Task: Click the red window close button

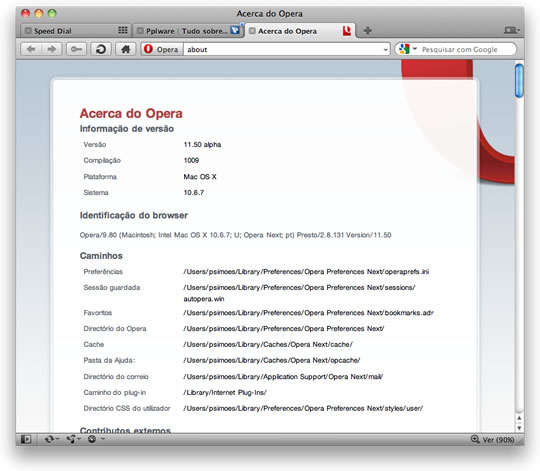Action: tap(25, 13)
